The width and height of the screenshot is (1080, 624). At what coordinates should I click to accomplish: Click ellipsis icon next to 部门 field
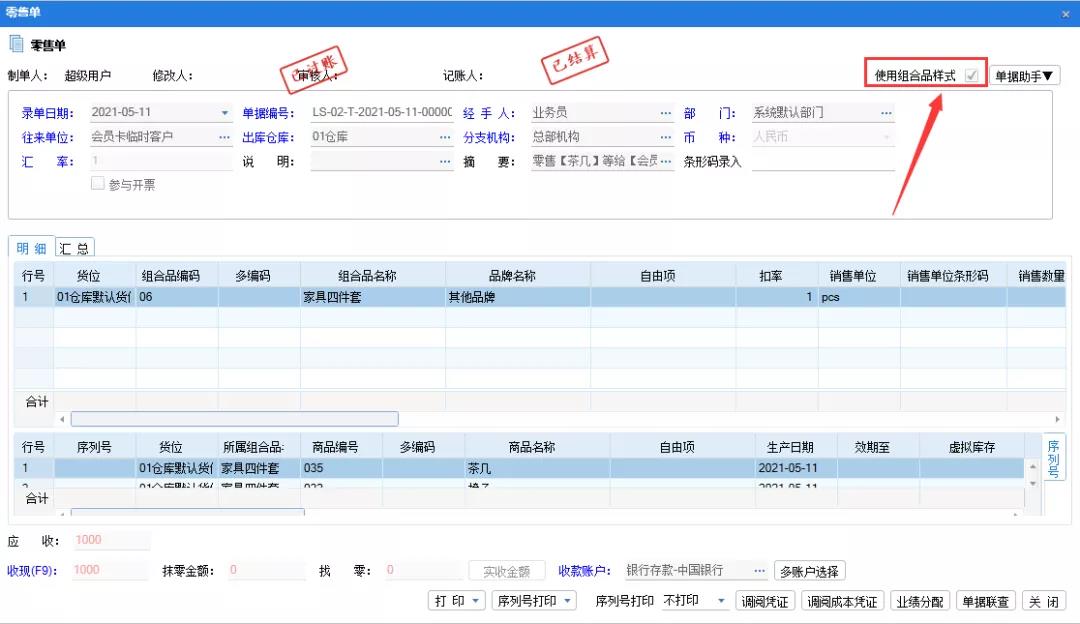[886, 113]
